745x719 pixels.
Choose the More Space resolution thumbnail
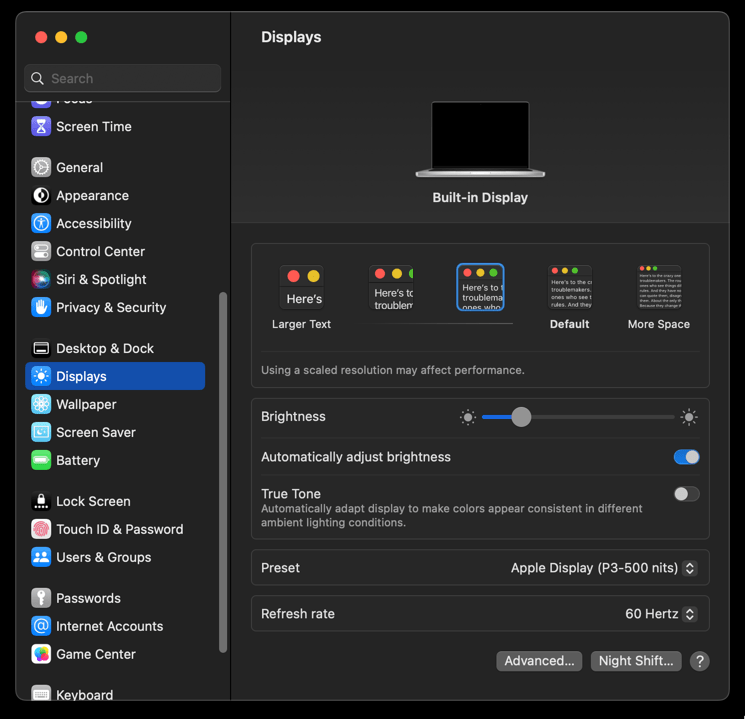coord(658,287)
